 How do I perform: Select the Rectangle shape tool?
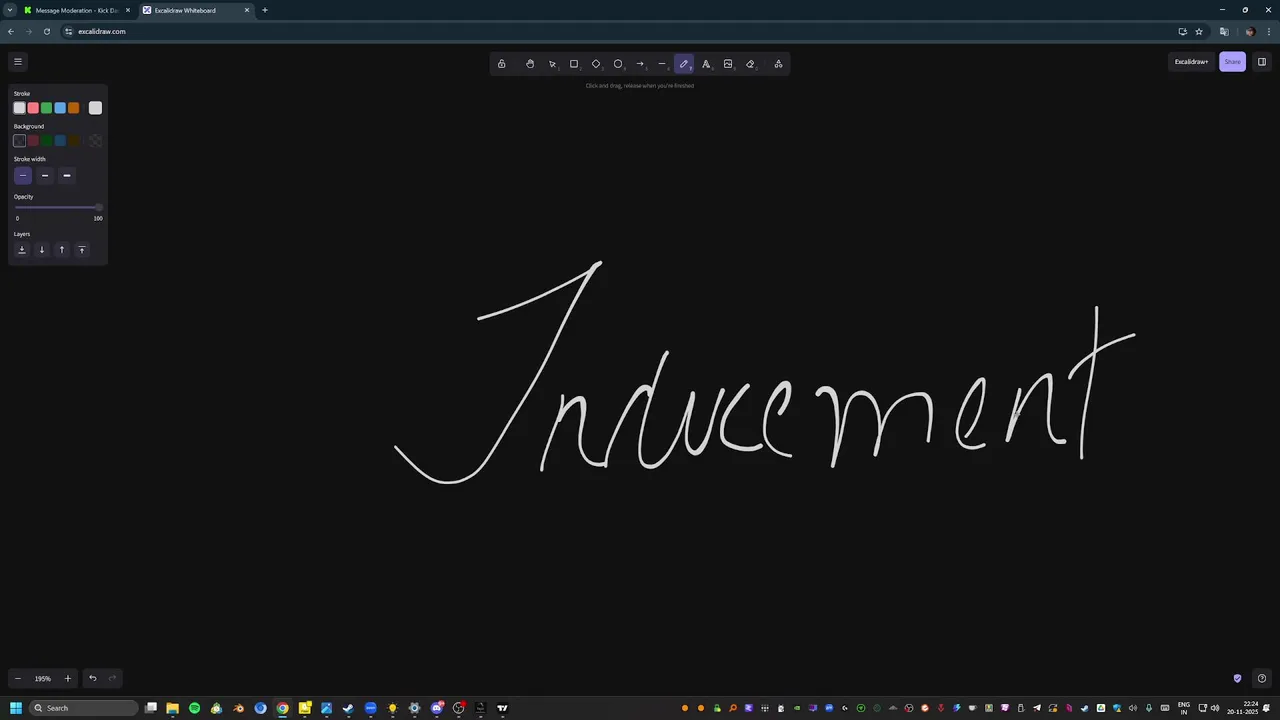click(x=574, y=64)
